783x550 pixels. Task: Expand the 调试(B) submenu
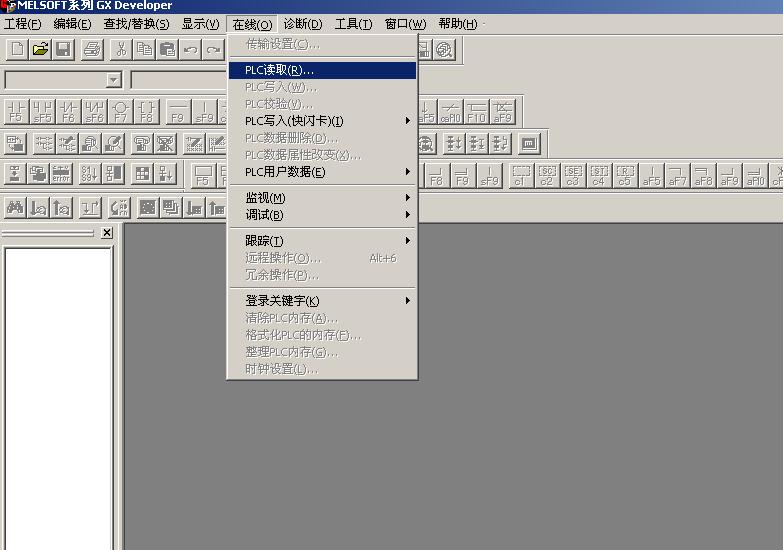[322, 215]
